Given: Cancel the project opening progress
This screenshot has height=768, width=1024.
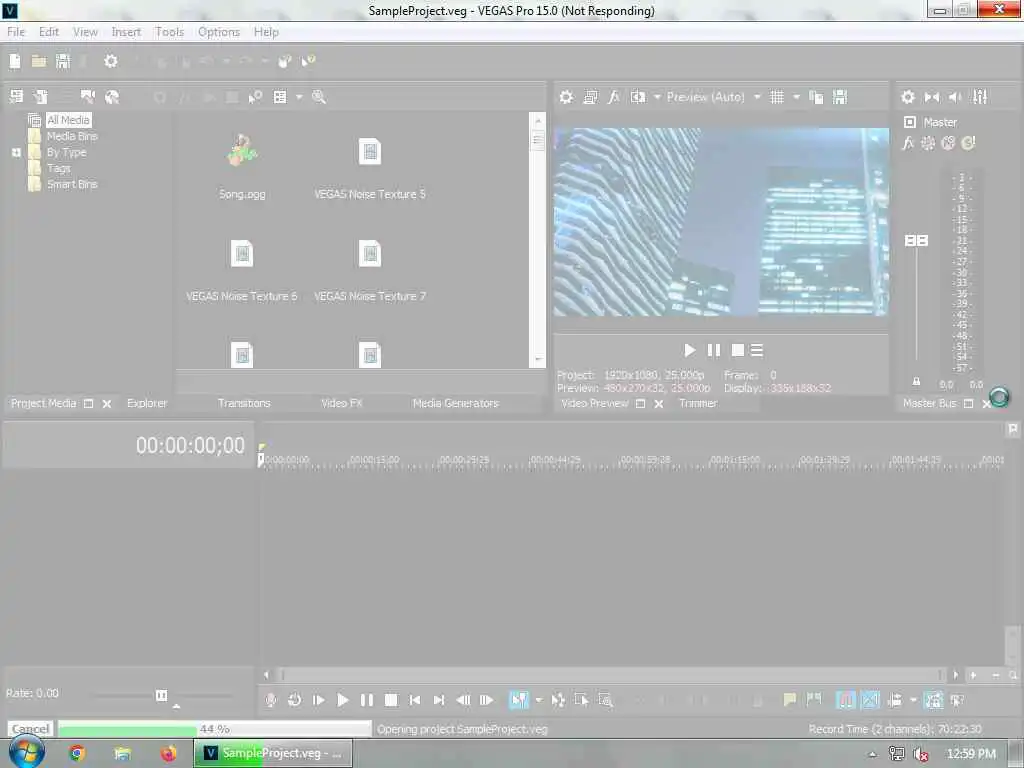Looking at the screenshot, I should 30,729.
